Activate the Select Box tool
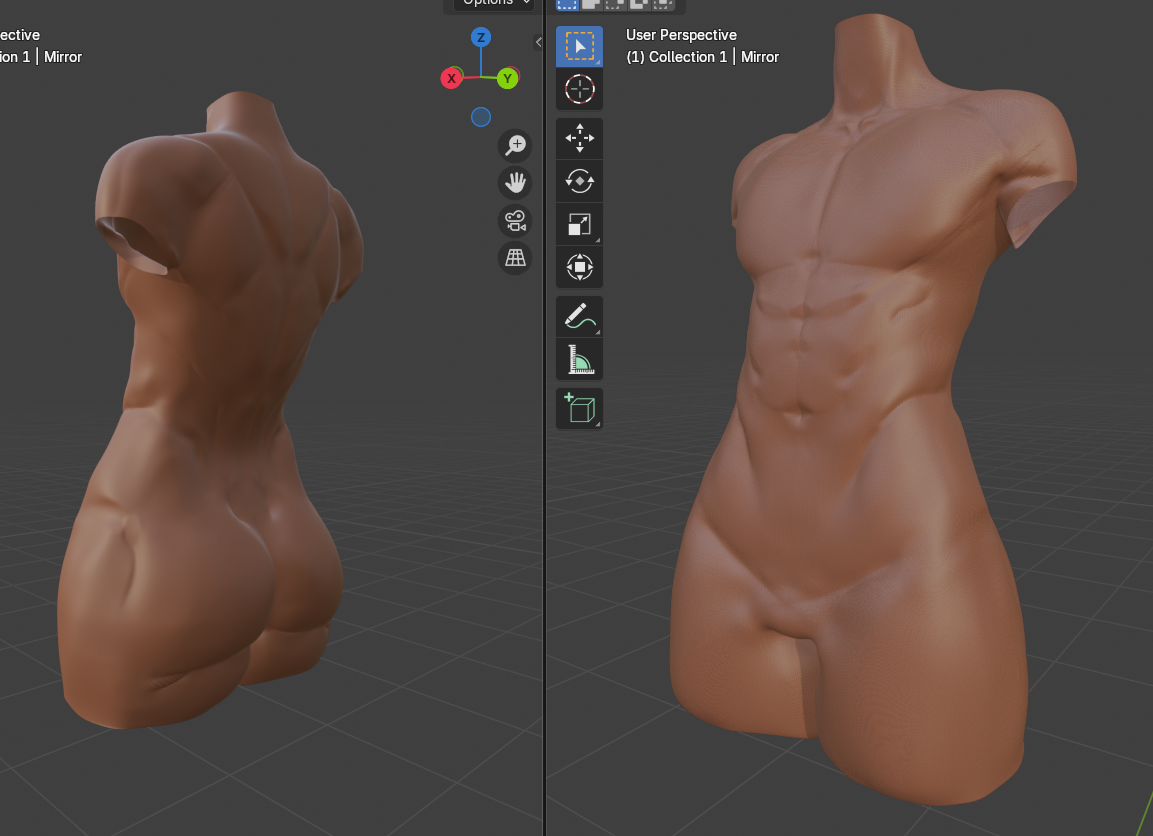The image size is (1153, 836). 579,46
